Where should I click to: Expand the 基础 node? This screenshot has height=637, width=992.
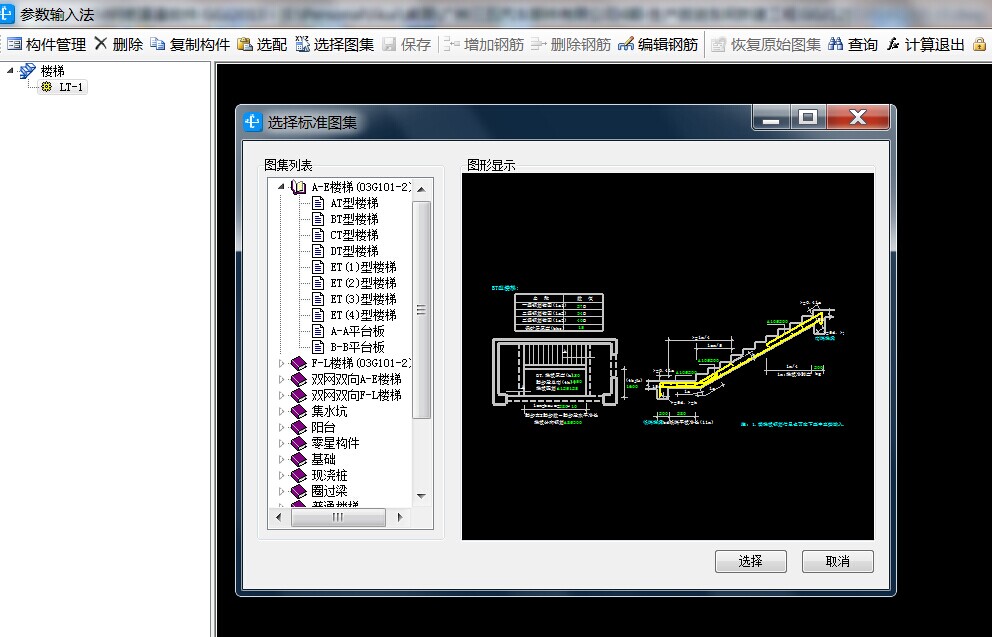[x=282, y=459]
